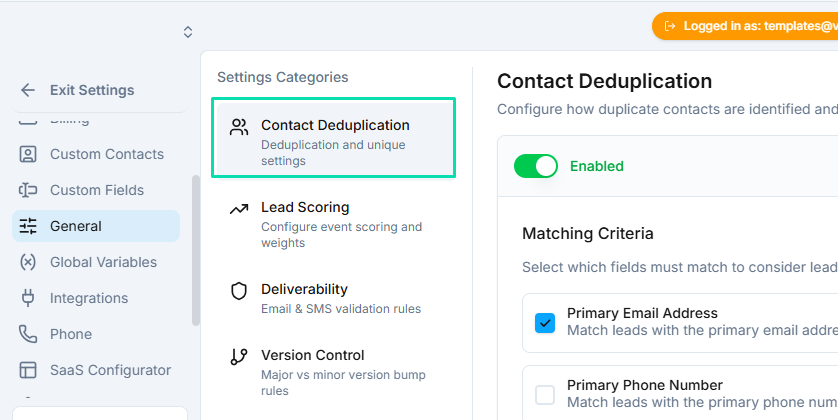Go to Global Variables settings
This screenshot has height=420, width=838.
click(96, 262)
